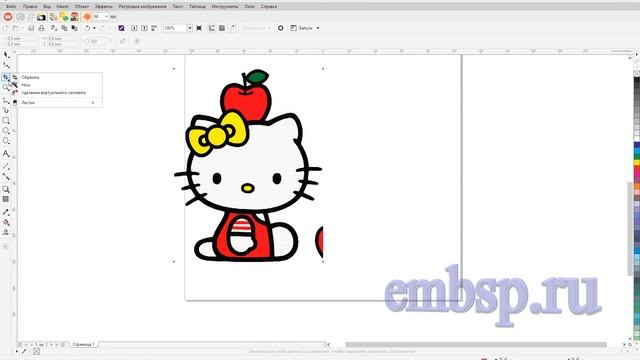Click the Open file folder icon
Screen dimensions: 640x360
pyautogui.click(x=16, y=28)
